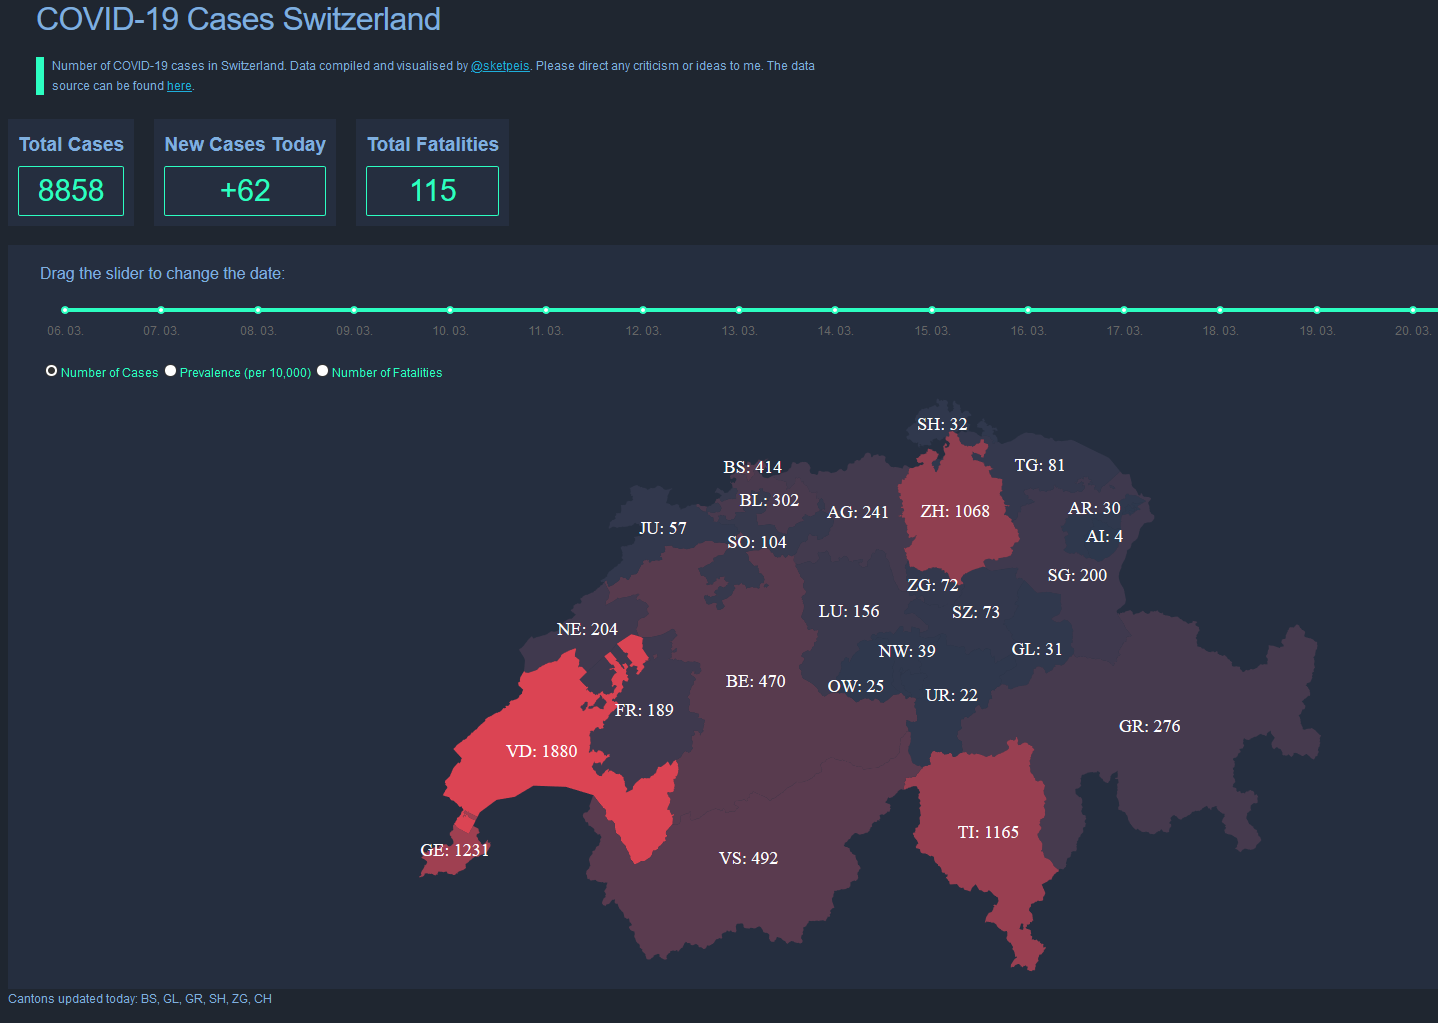Click the 06. 03. slider marker
Viewport: 1438px width, 1023px height.
(65, 310)
